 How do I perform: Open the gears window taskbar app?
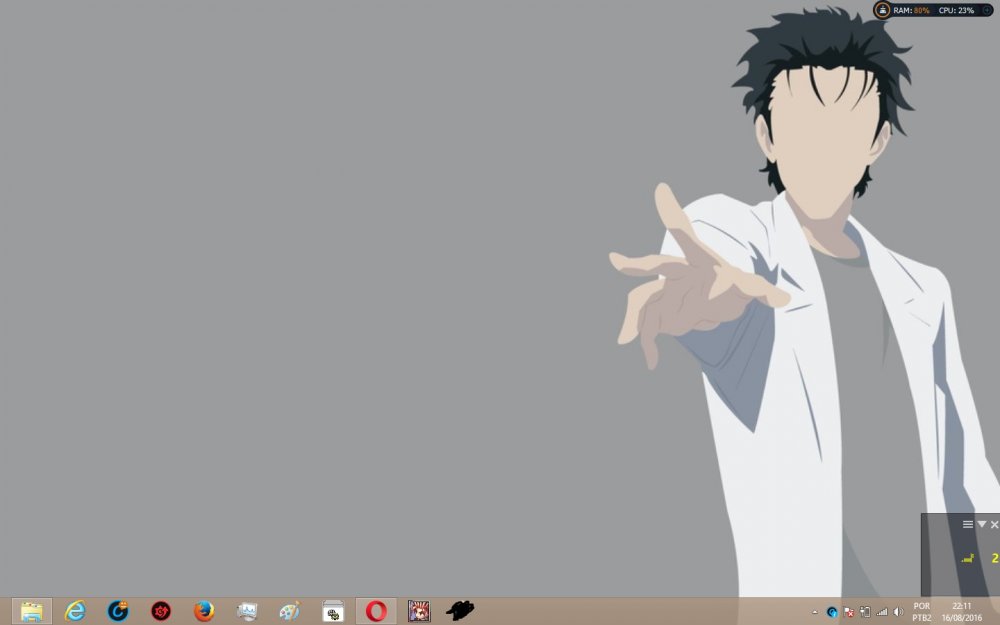click(333, 611)
